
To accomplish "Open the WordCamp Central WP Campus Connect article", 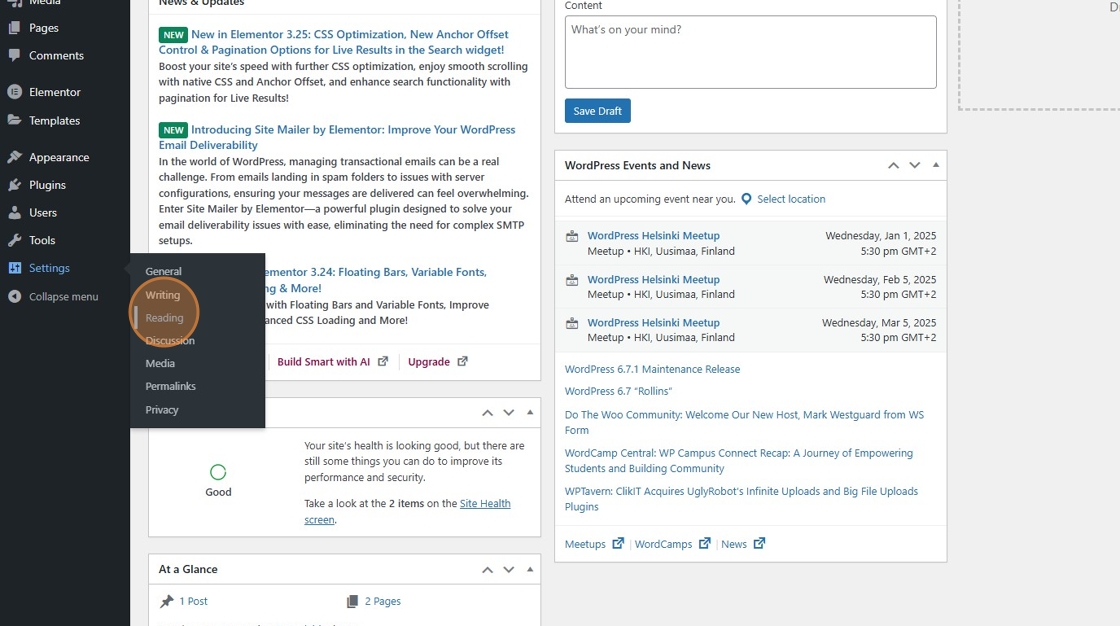I will 739,461.
